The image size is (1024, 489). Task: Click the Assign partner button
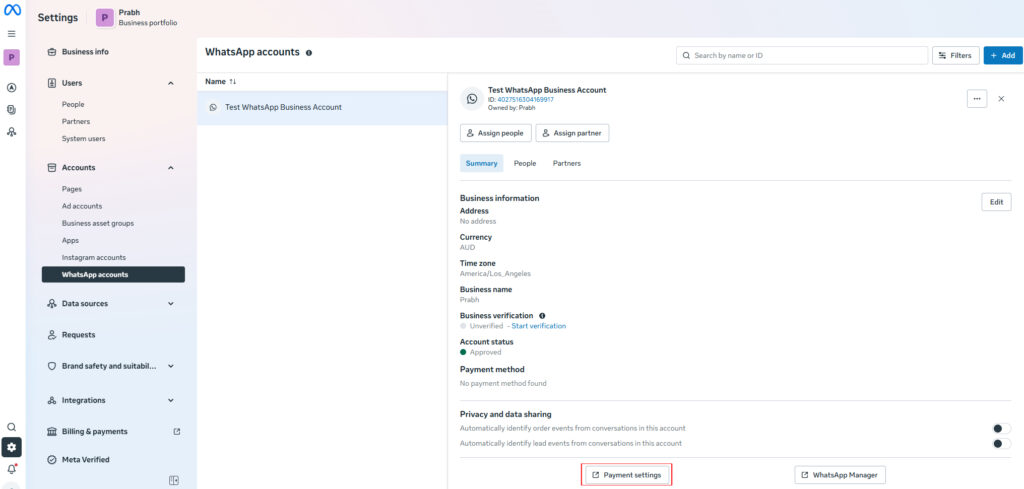(573, 133)
